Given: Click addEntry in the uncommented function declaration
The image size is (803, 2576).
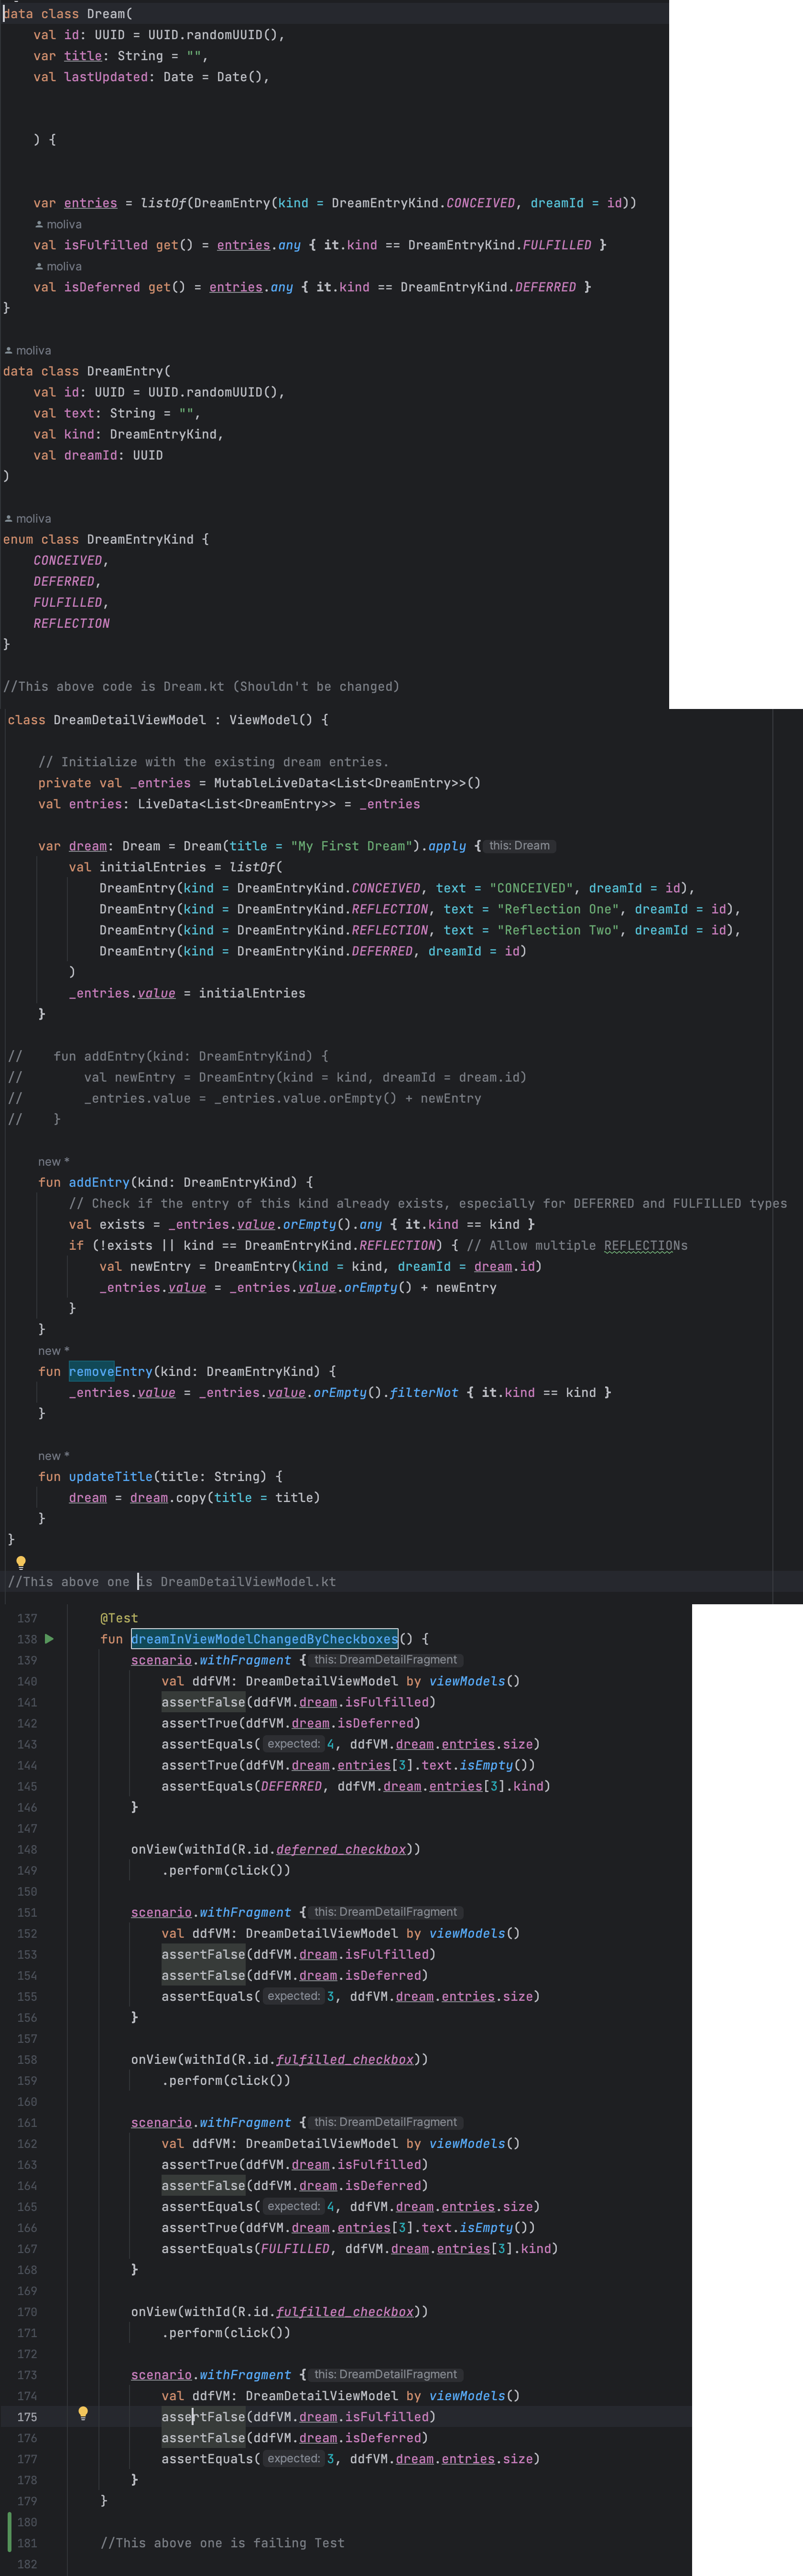Looking at the screenshot, I should (x=99, y=1182).
